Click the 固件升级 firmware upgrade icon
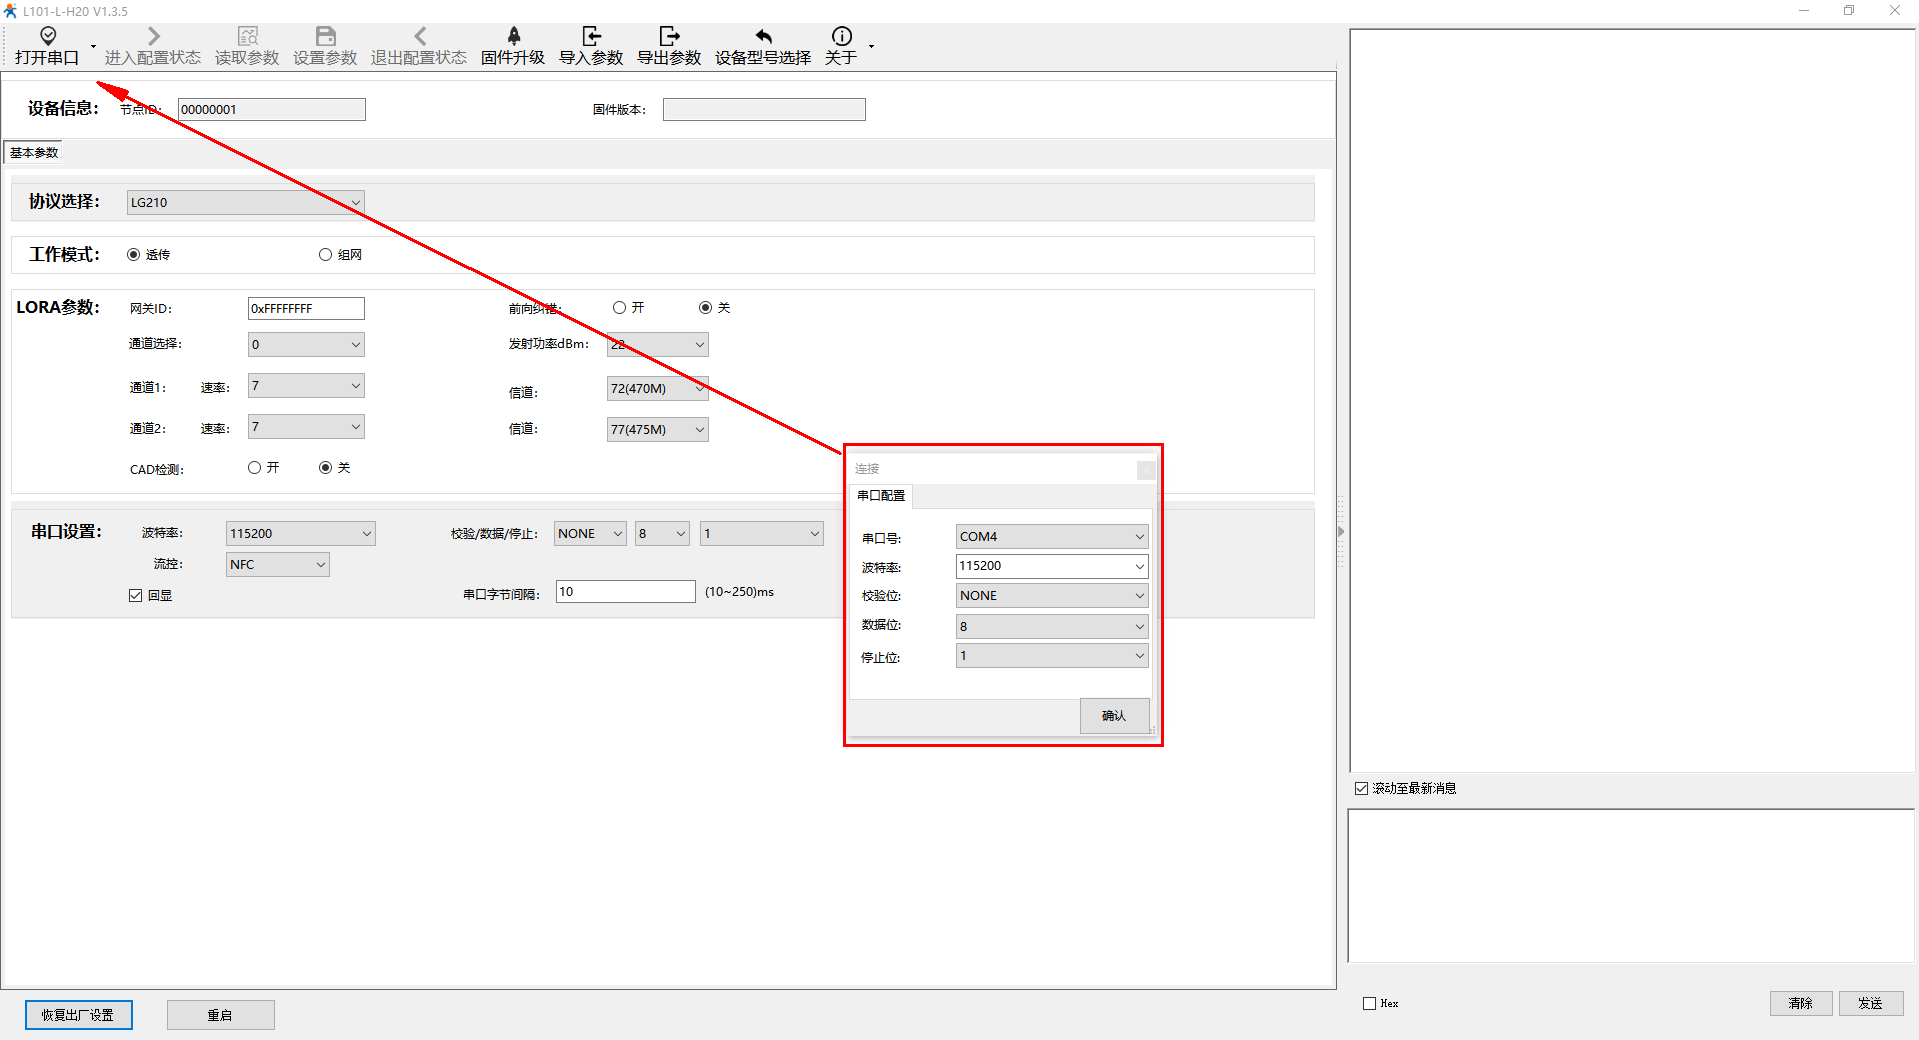The width and height of the screenshot is (1919, 1040). pos(513,37)
